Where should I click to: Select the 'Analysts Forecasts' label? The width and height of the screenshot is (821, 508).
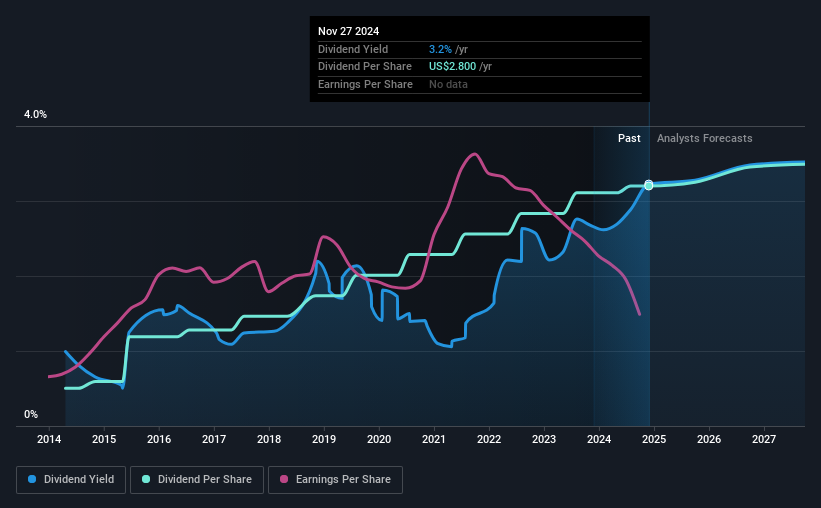pyautogui.click(x=704, y=138)
